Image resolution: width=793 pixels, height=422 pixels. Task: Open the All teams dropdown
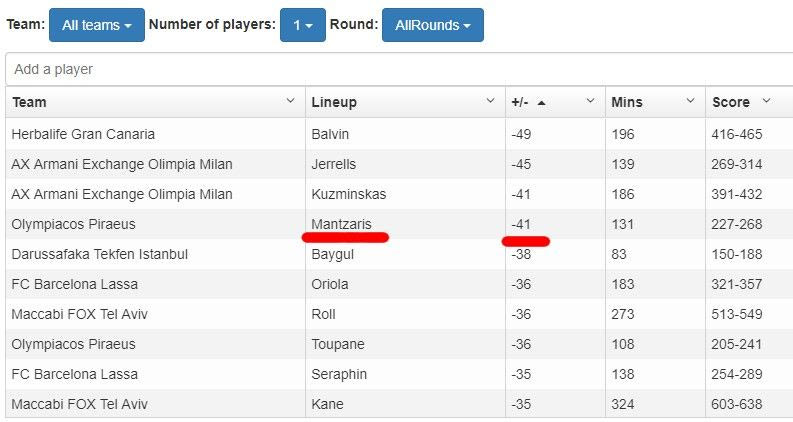[x=96, y=25]
